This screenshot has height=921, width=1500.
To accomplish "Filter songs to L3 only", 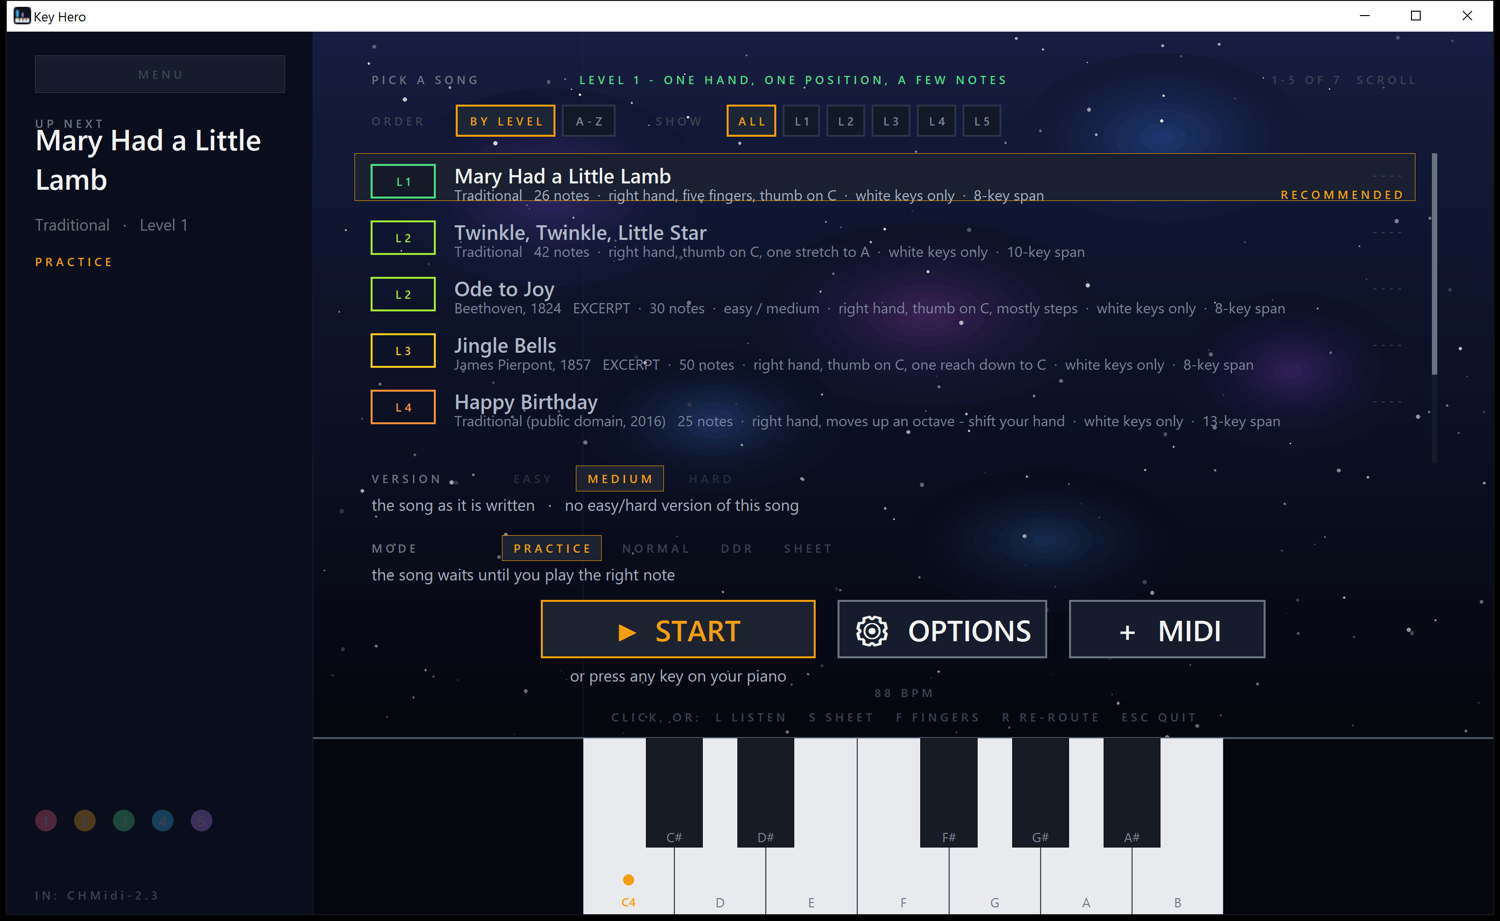I will pos(891,121).
